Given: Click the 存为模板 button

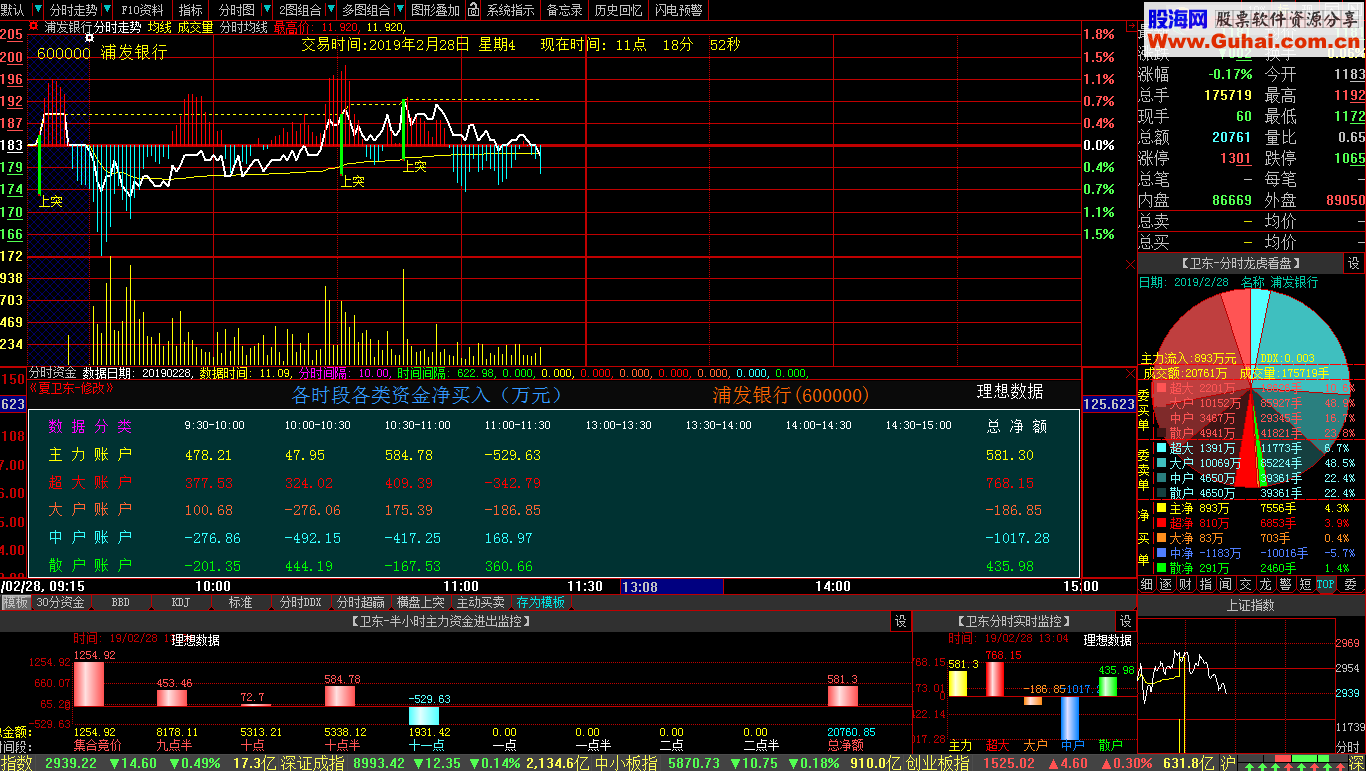Looking at the screenshot, I should (x=540, y=602).
